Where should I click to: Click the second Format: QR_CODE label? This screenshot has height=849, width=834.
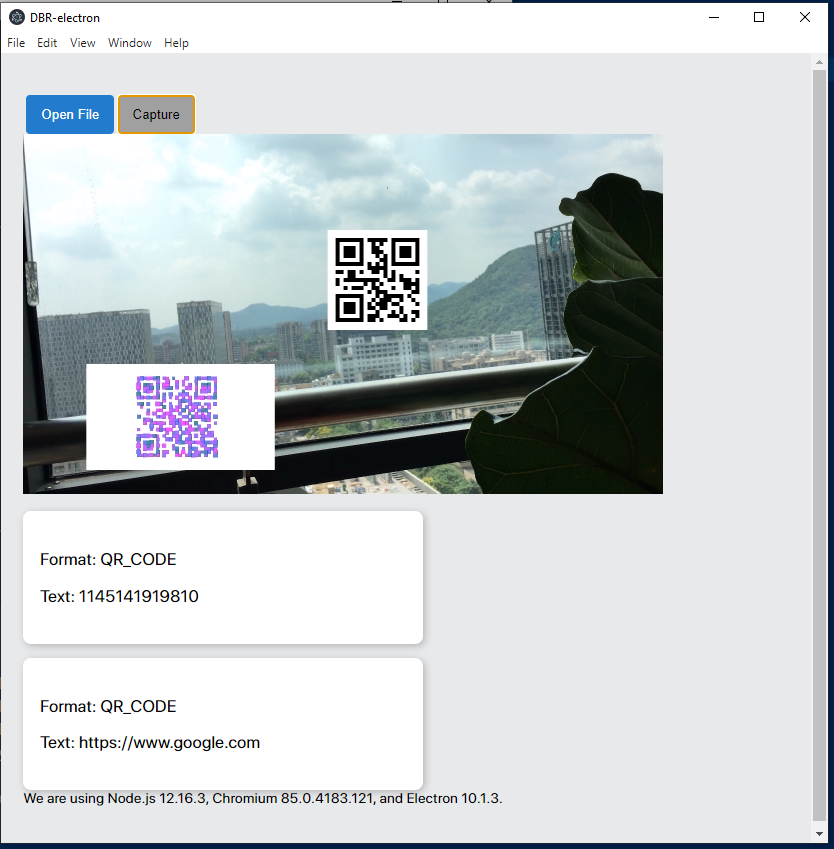tap(108, 707)
